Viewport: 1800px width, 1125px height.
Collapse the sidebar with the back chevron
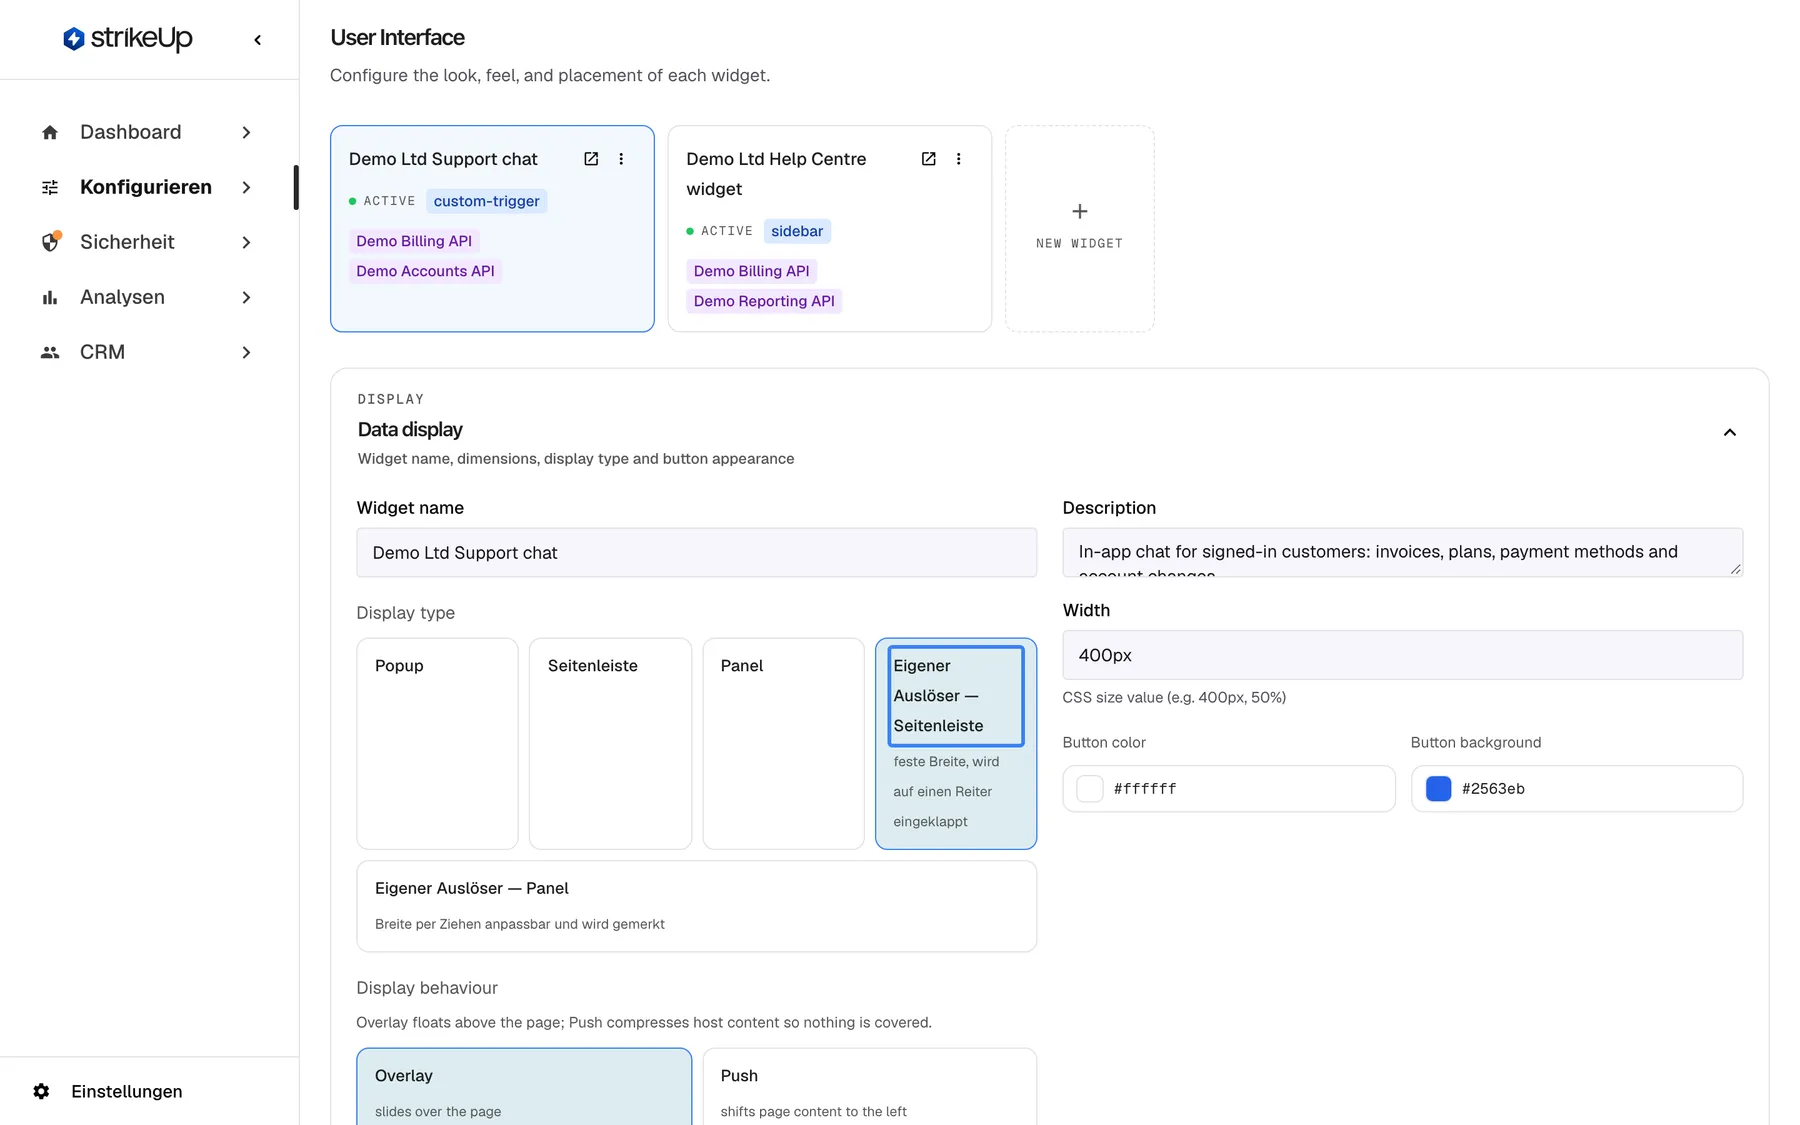coord(258,40)
